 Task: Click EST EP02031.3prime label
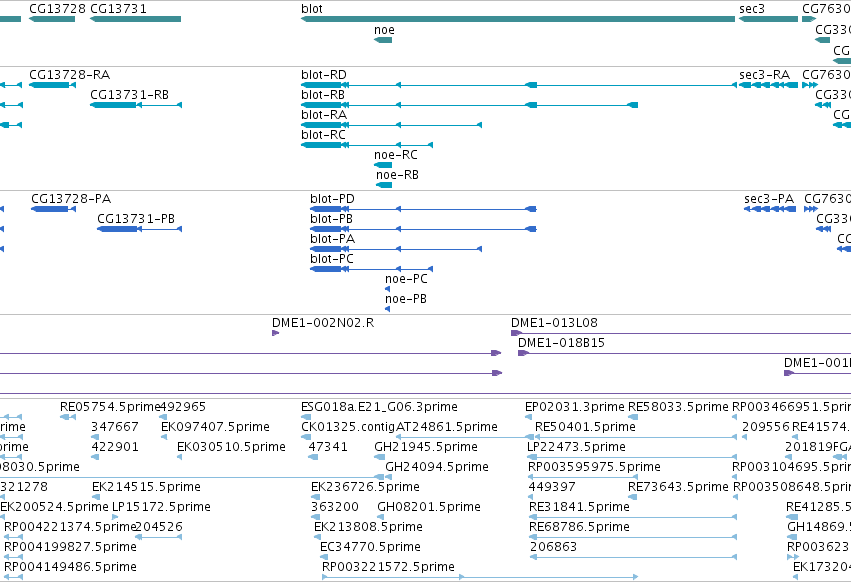(x=574, y=407)
